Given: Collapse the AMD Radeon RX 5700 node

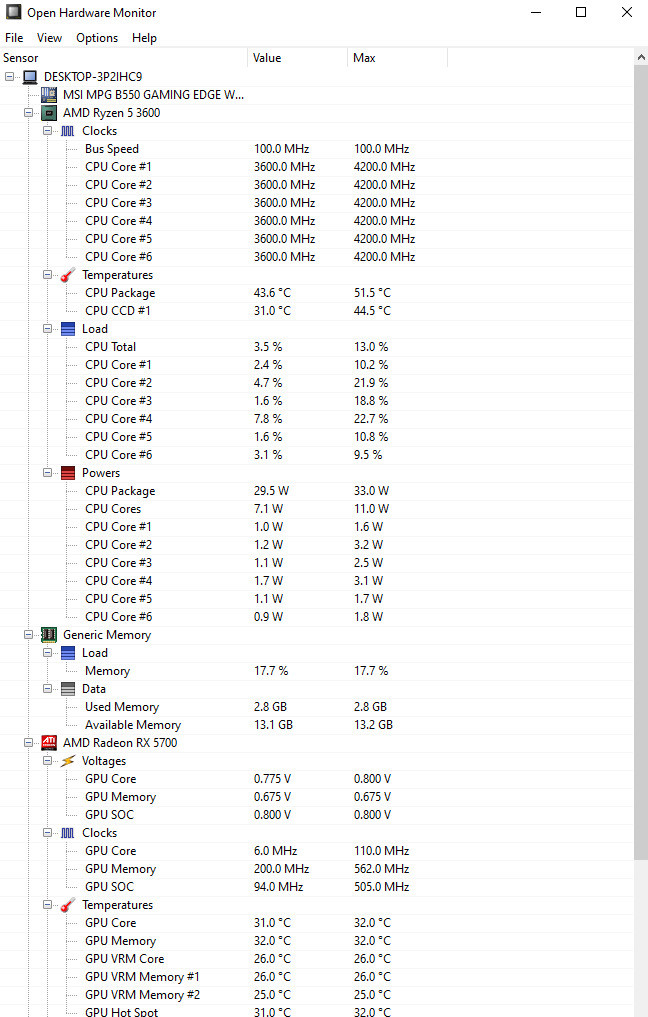Looking at the screenshot, I should (29, 742).
